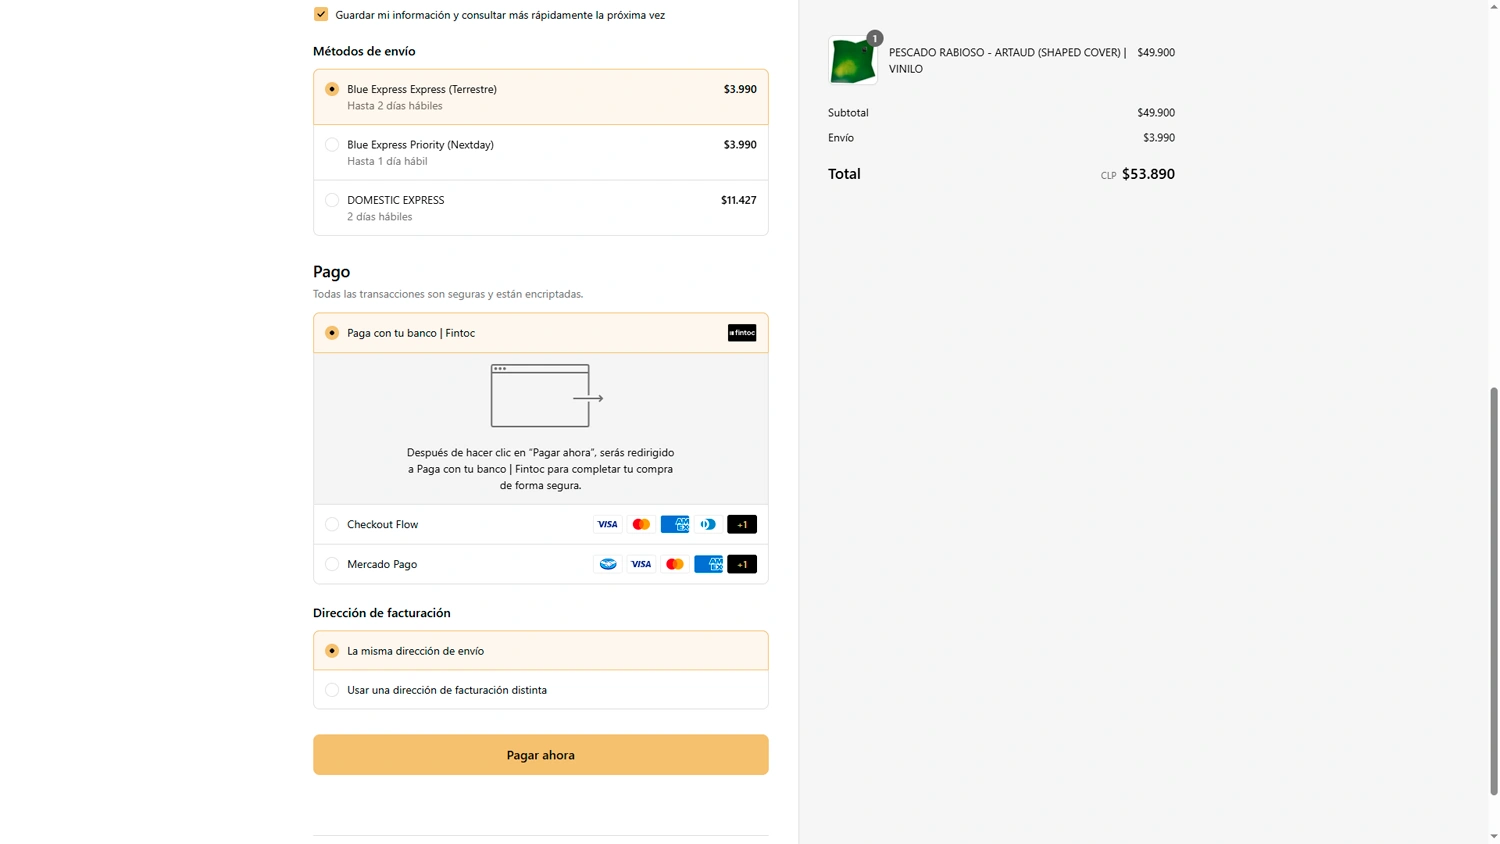Select Blue Express Express (Terrestre) shipping
Screen dimensions: 1500x844
[x=332, y=89]
